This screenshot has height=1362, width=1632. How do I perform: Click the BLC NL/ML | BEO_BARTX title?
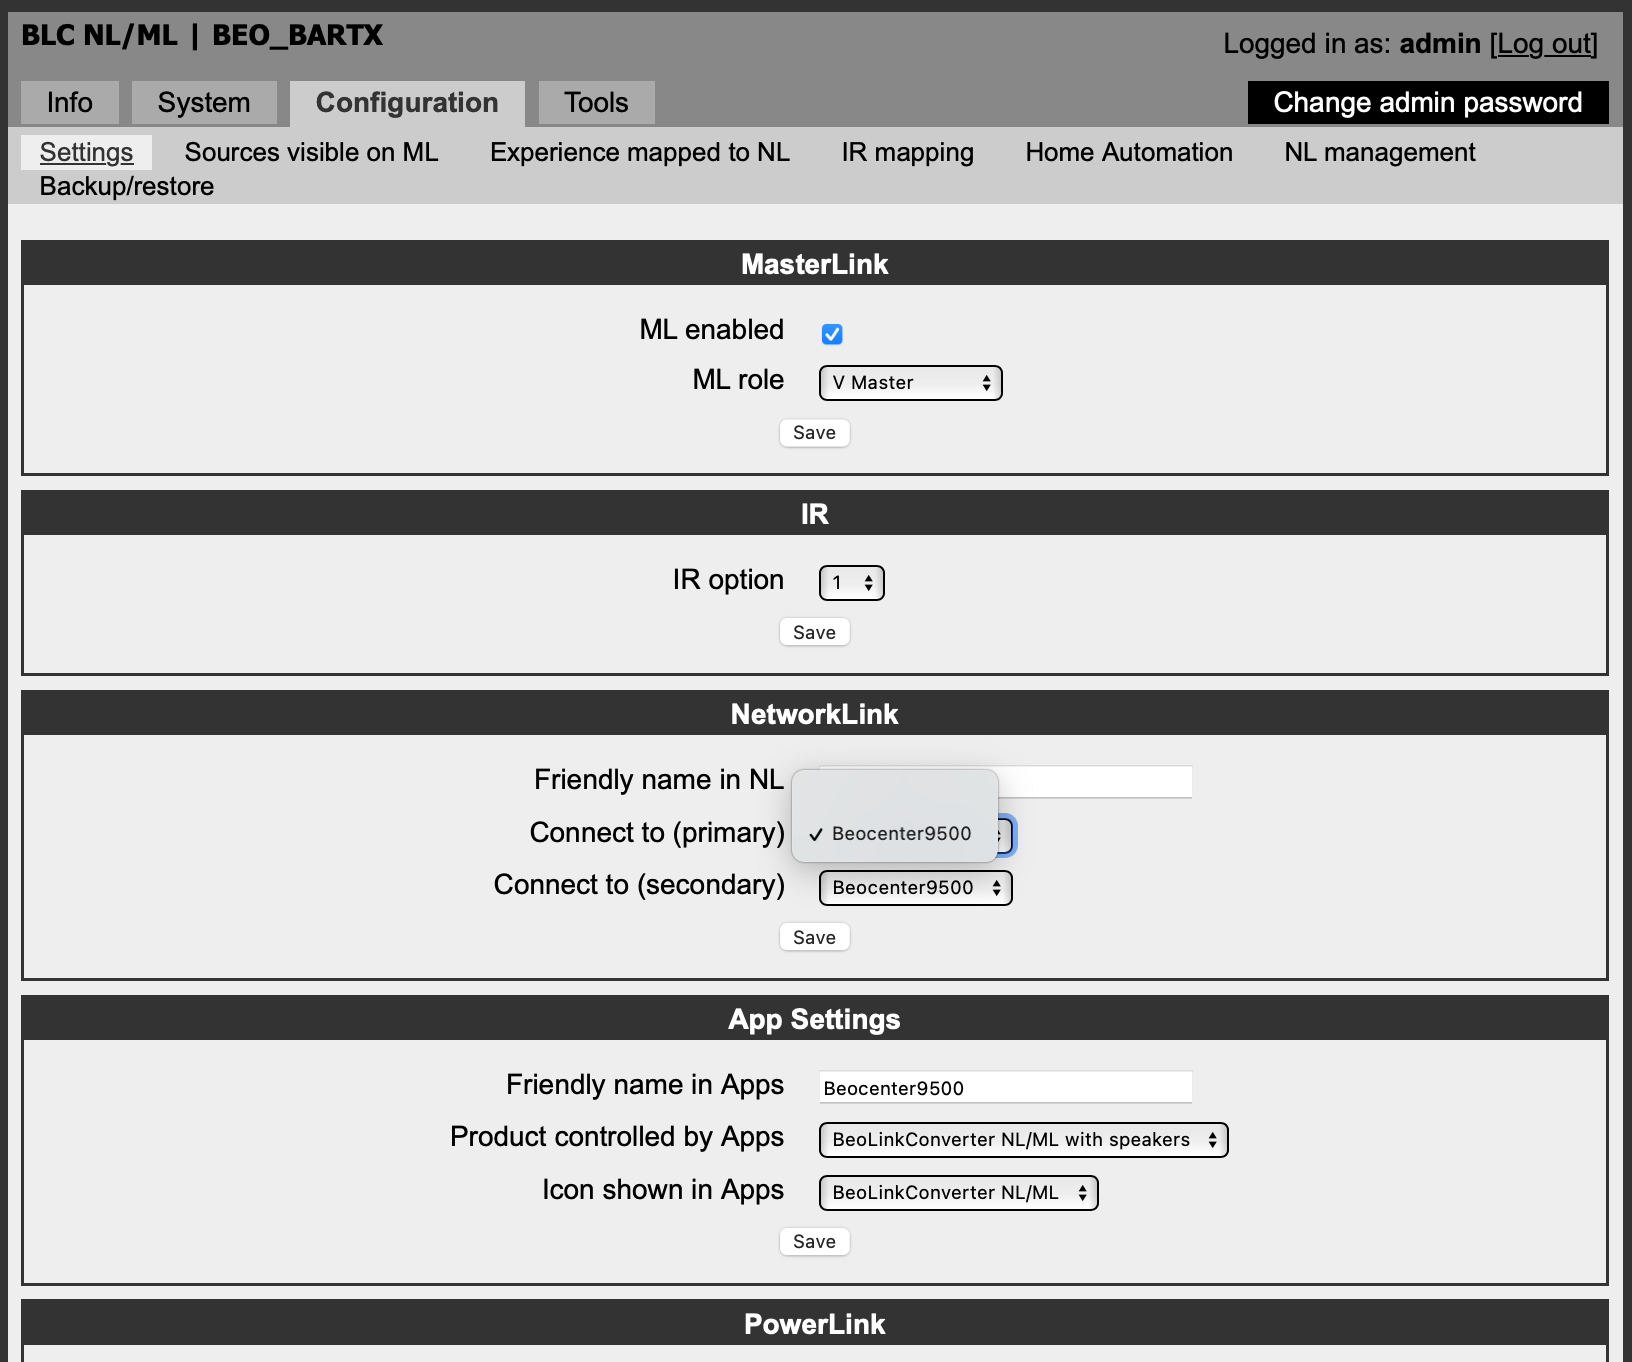pos(202,36)
